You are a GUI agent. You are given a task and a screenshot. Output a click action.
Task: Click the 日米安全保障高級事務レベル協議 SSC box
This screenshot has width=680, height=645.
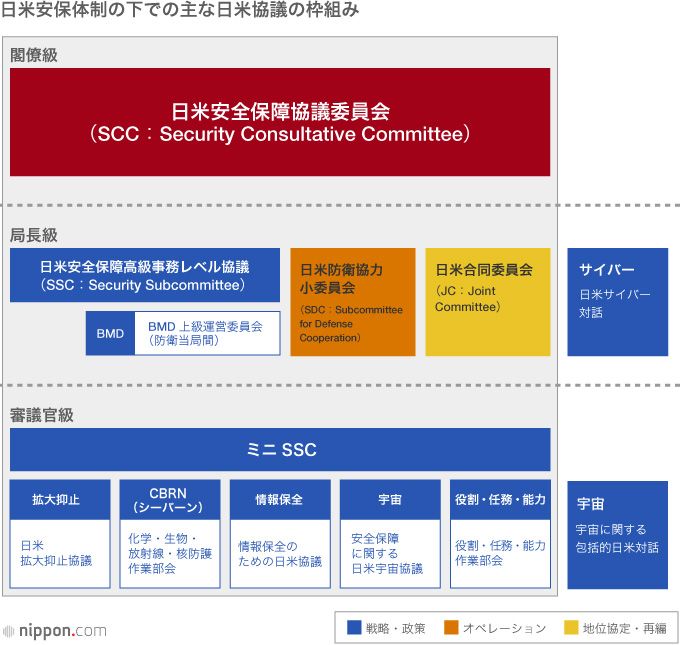(x=145, y=275)
